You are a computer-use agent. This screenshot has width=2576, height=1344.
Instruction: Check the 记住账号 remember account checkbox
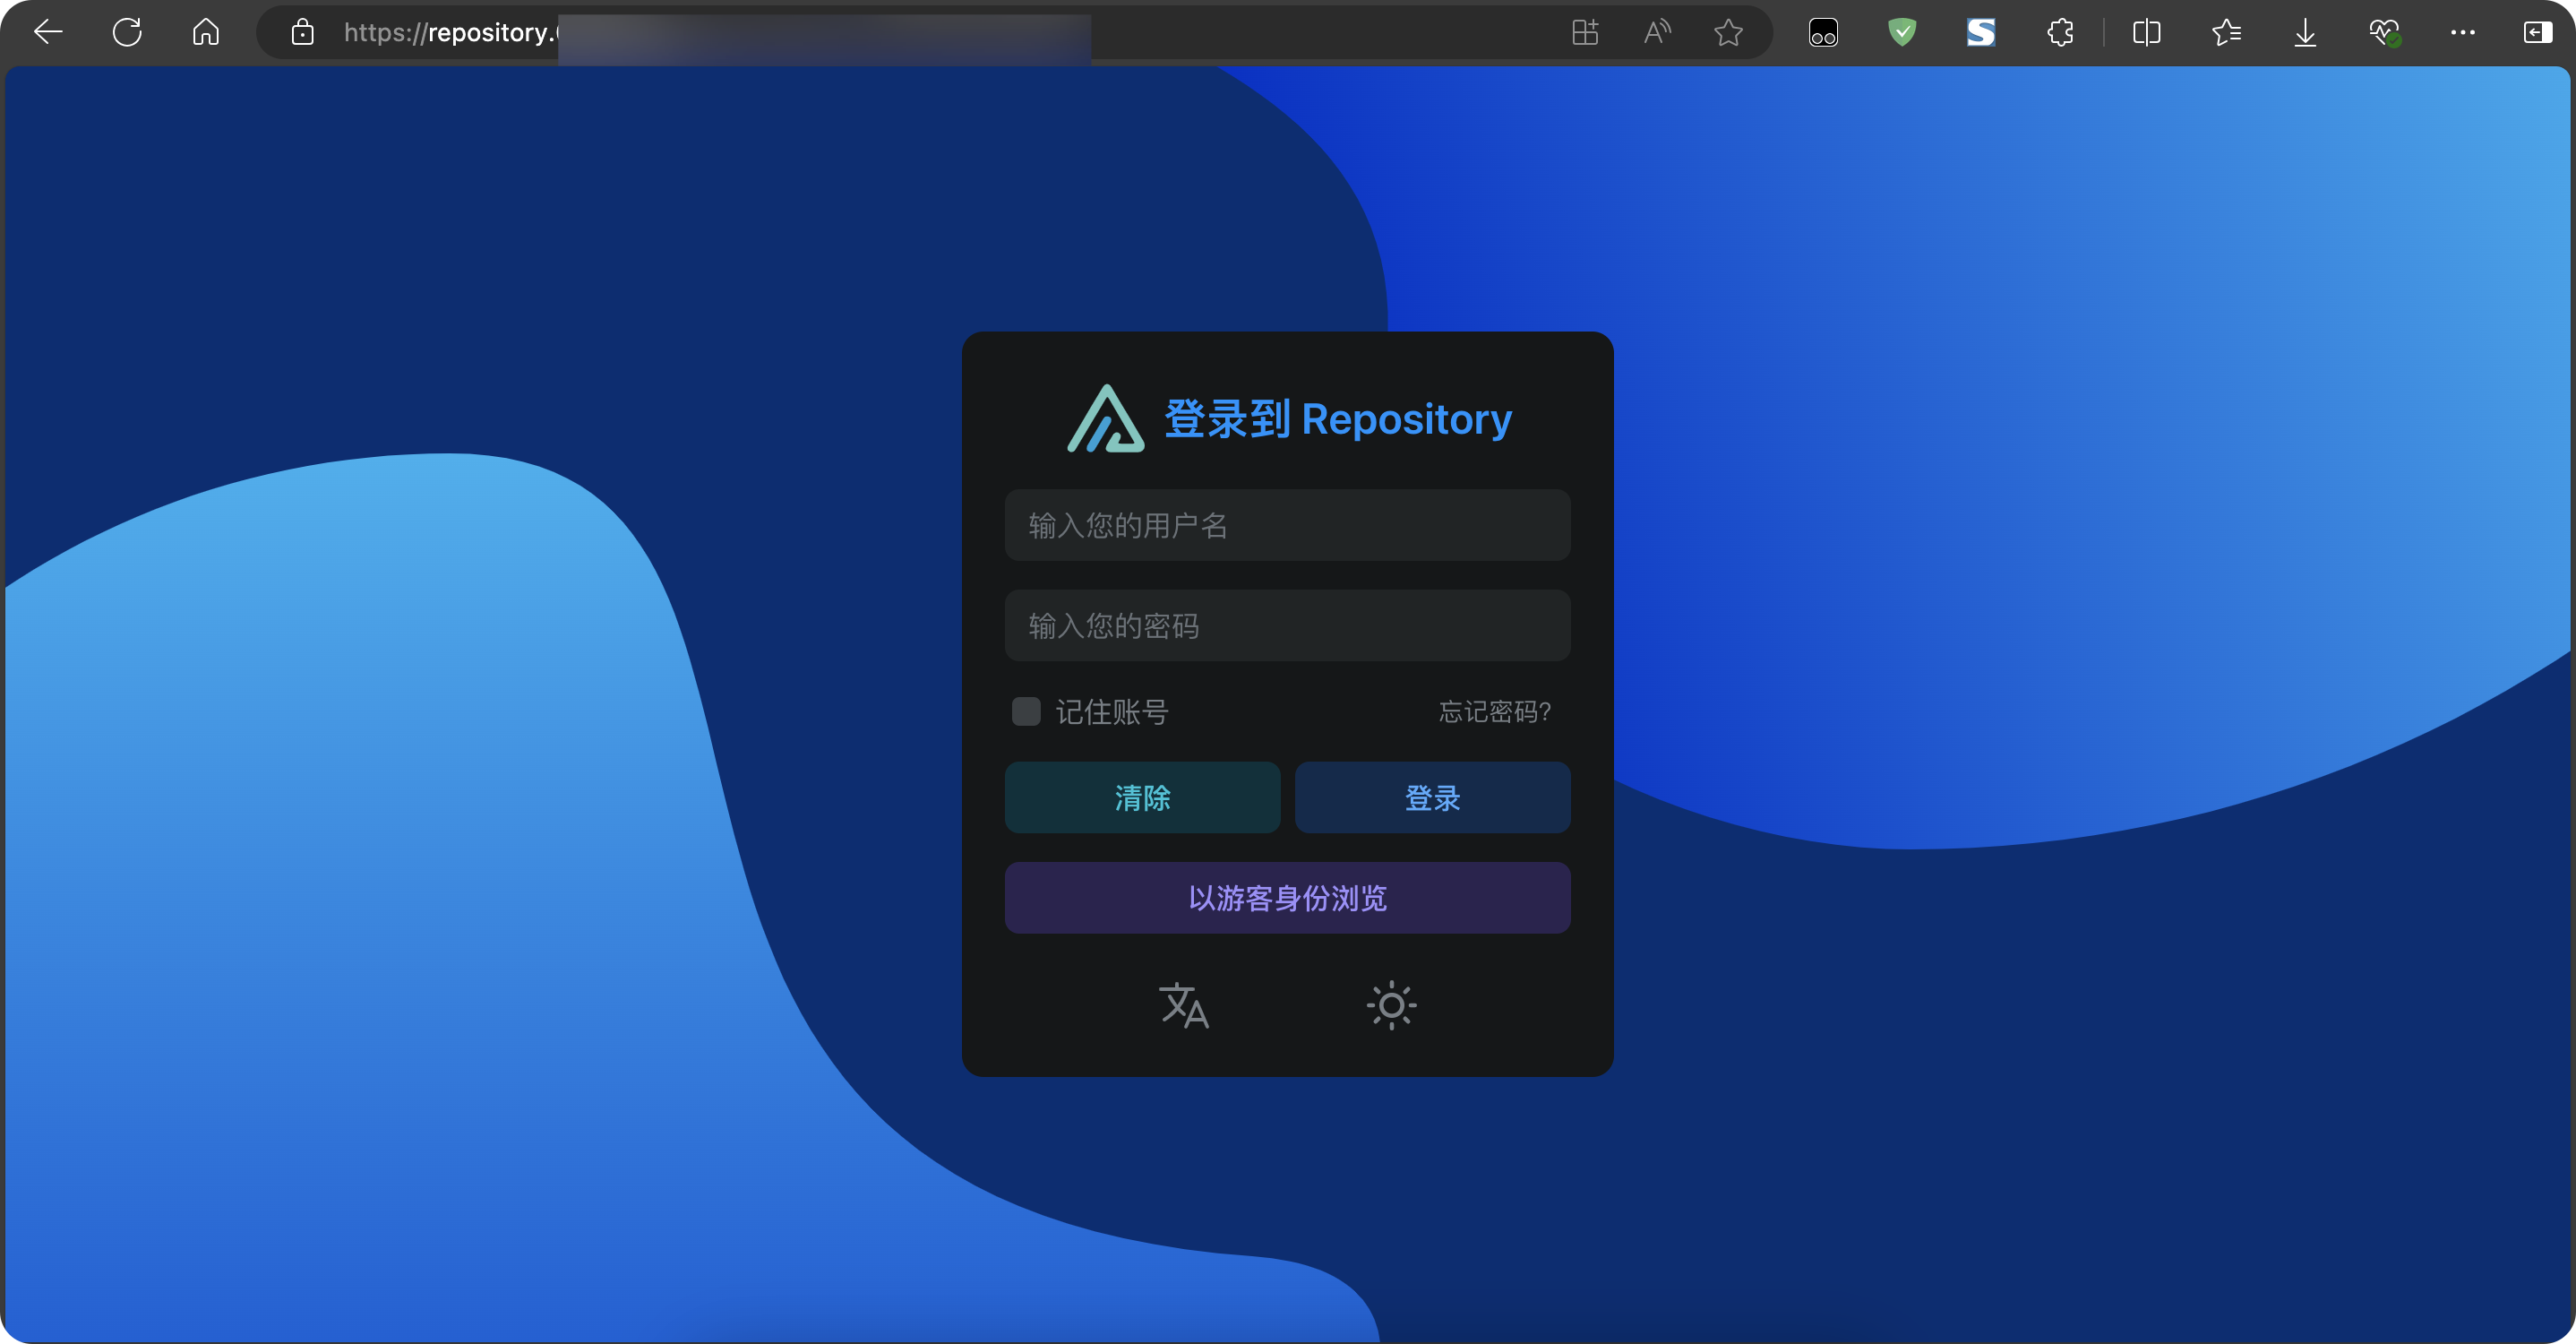(x=1026, y=711)
